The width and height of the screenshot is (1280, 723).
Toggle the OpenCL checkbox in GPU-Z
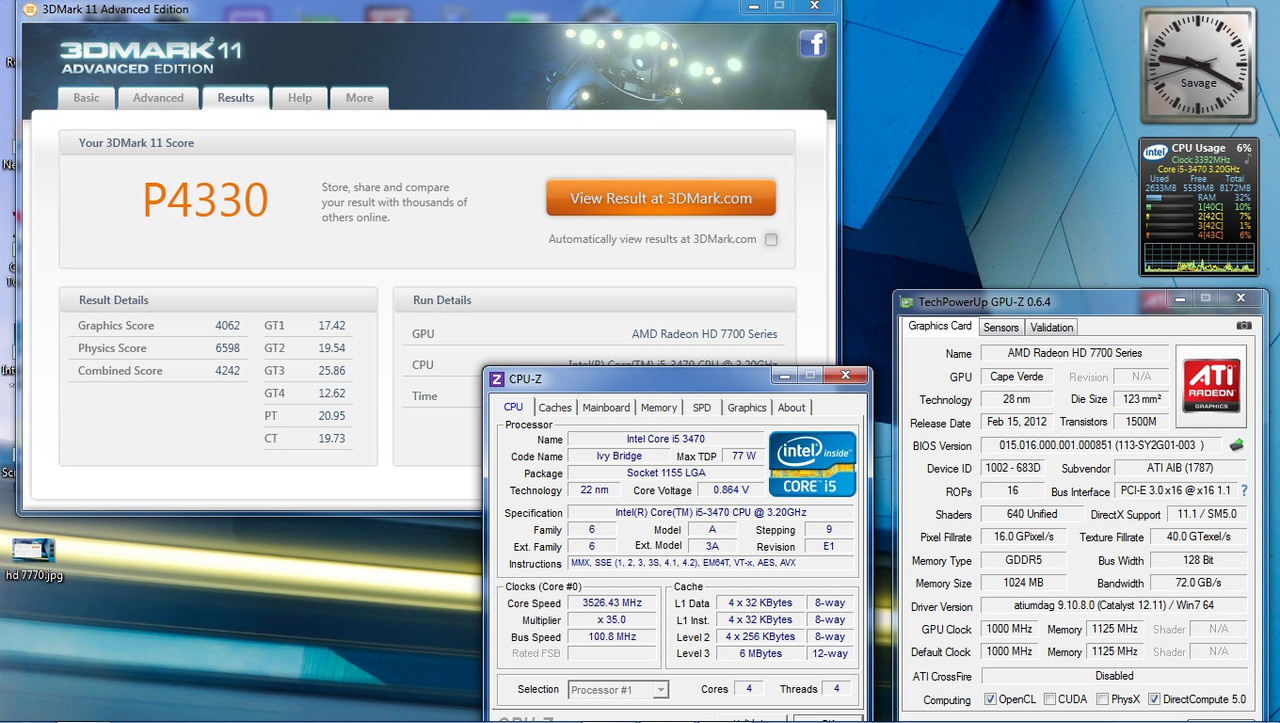coord(990,699)
